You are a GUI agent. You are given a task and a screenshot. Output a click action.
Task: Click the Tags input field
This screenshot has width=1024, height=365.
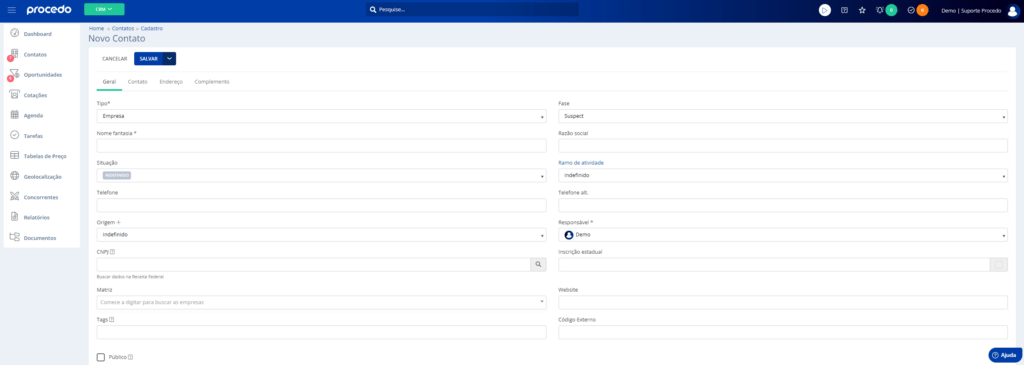321,332
